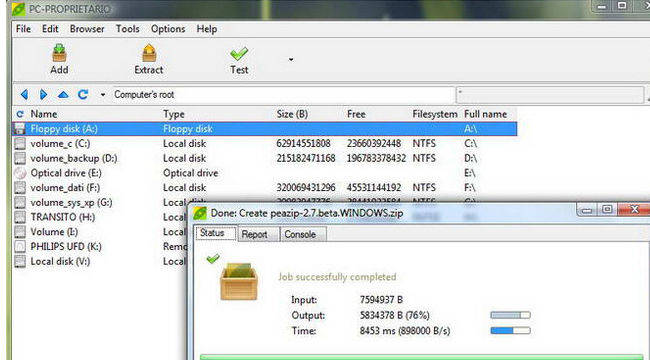Click the Optical drive (E:) disc icon
Viewport: 650px width, 360px height.
point(20,173)
